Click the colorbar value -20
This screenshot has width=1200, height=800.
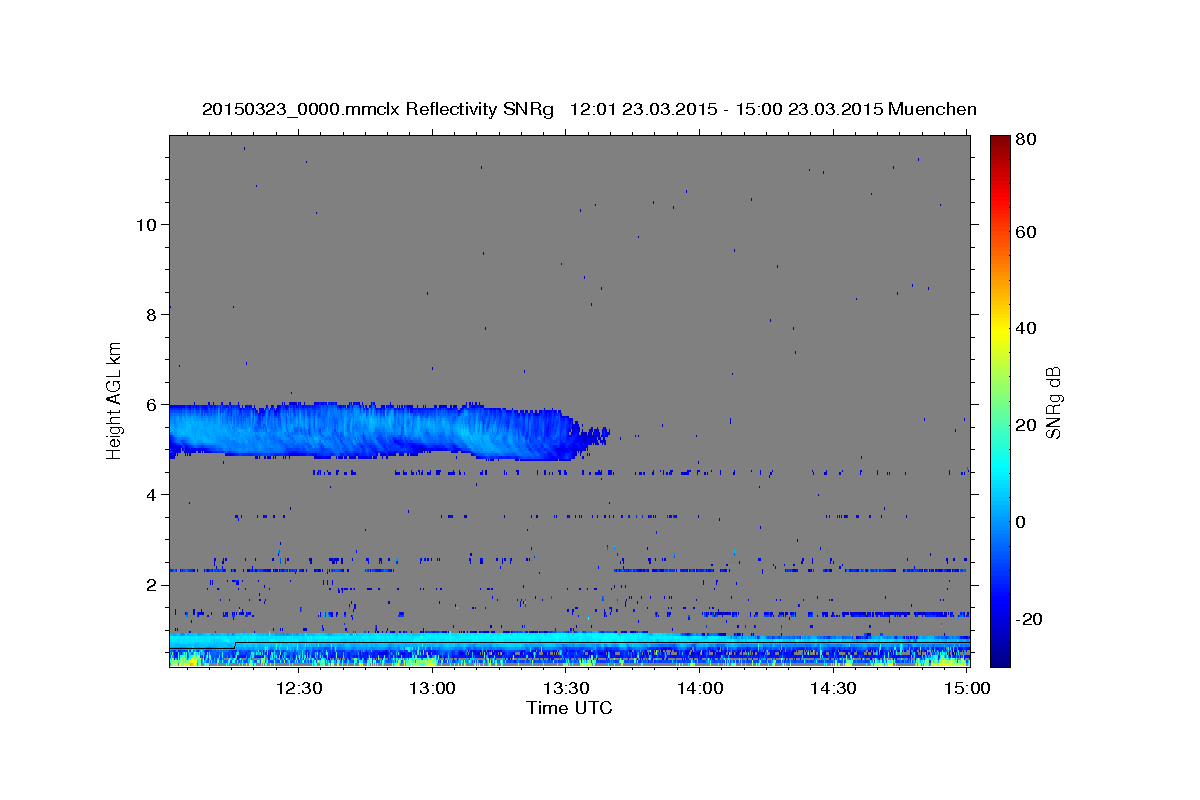[x=1028, y=619]
